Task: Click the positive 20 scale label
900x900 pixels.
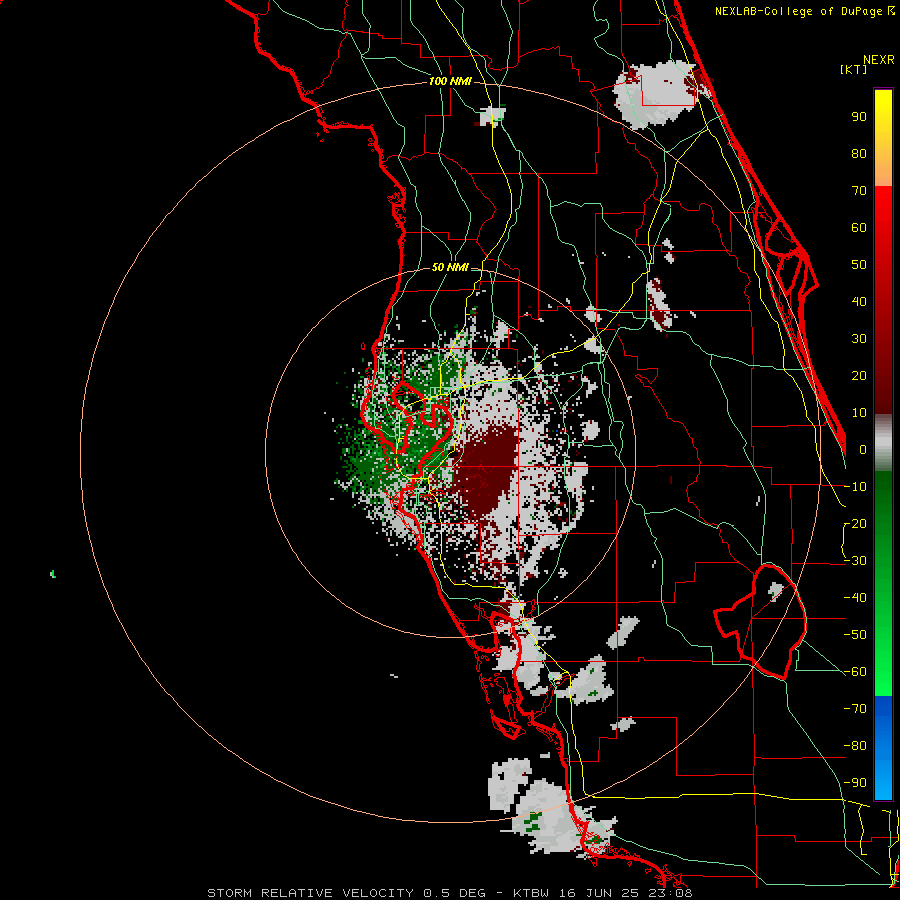Action: [859, 376]
